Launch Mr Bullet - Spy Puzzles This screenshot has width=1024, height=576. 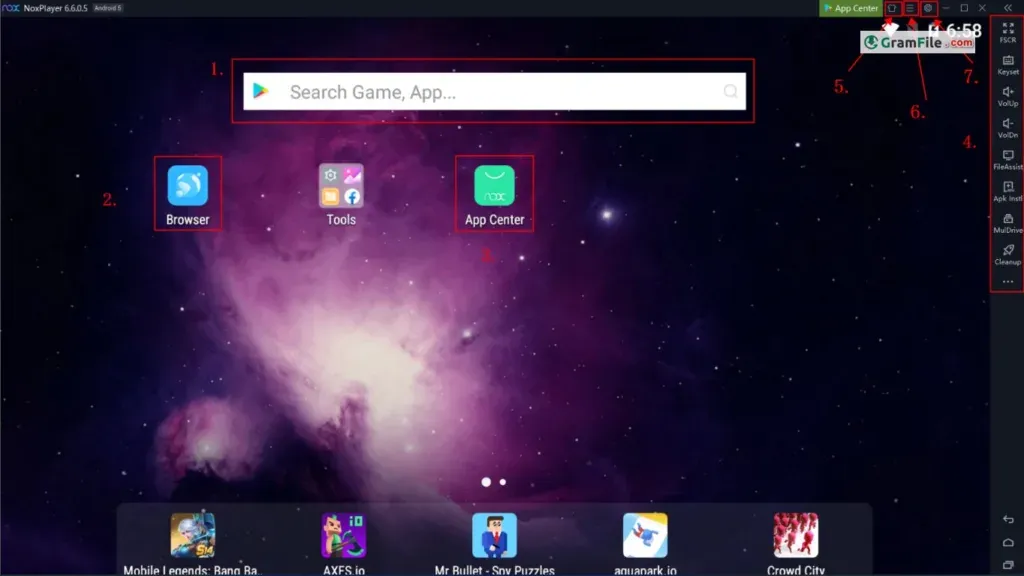(x=494, y=536)
